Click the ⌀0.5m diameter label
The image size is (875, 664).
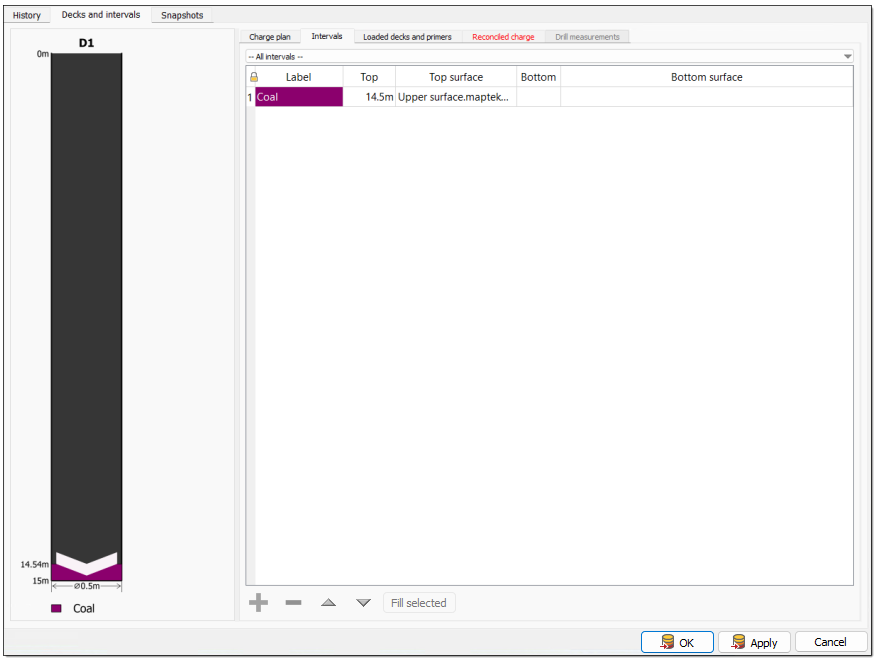click(86, 586)
